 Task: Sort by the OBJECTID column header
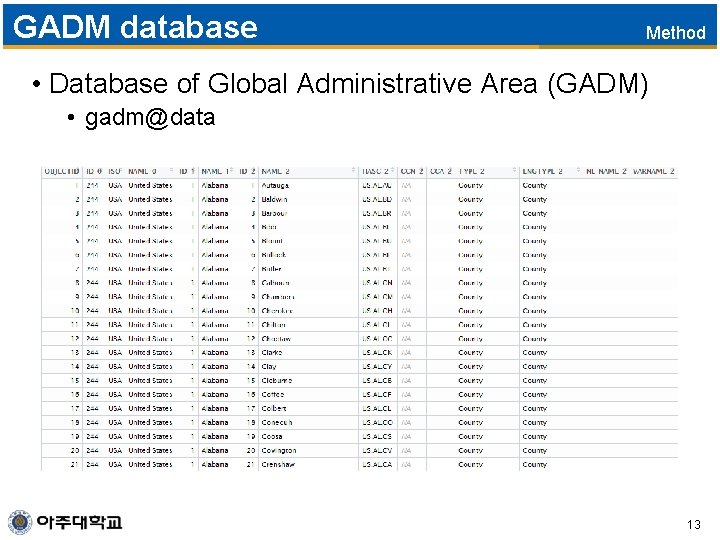point(62,171)
